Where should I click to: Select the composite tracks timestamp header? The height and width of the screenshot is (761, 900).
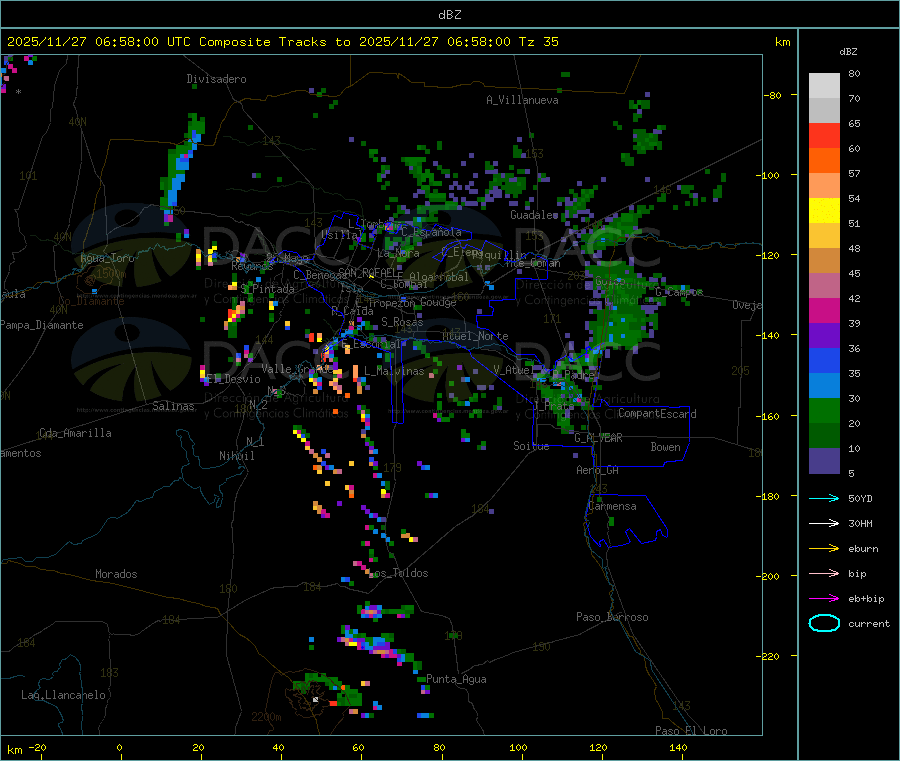tap(283, 42)
